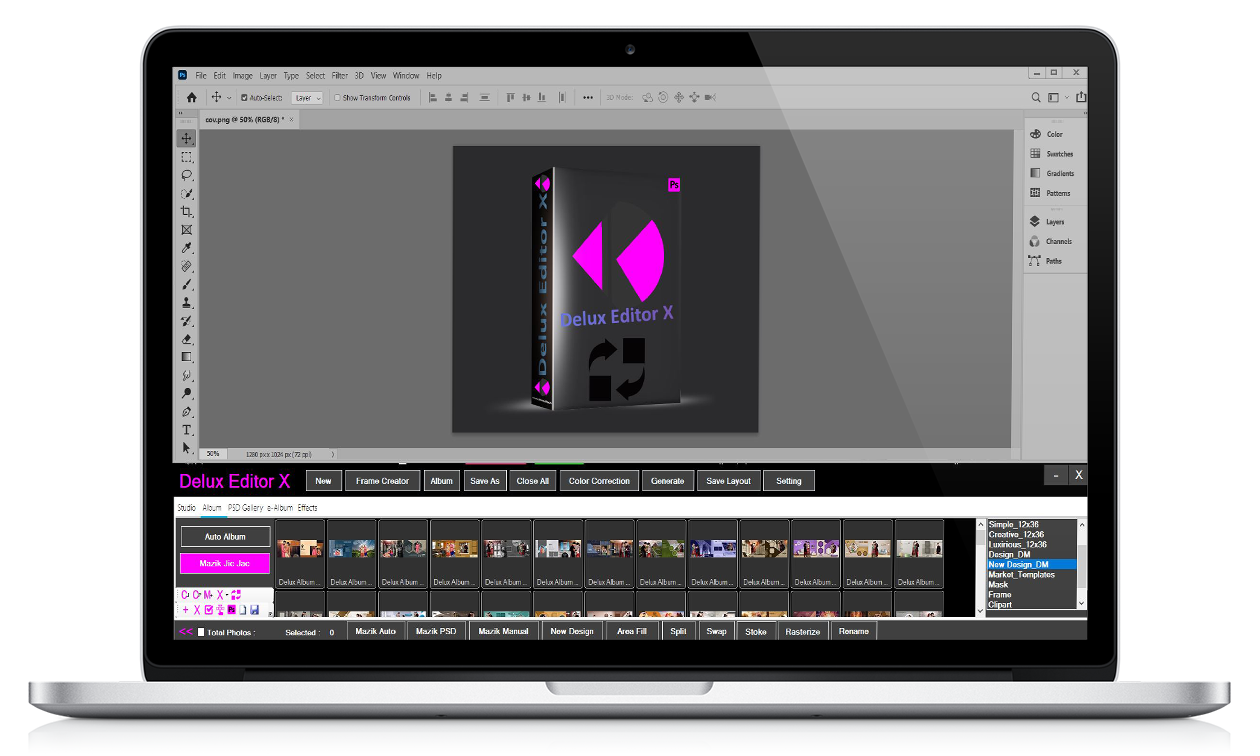Open the Color panel icon
The height and width of the screenshot is (756, 1260).
point(1036,134)
